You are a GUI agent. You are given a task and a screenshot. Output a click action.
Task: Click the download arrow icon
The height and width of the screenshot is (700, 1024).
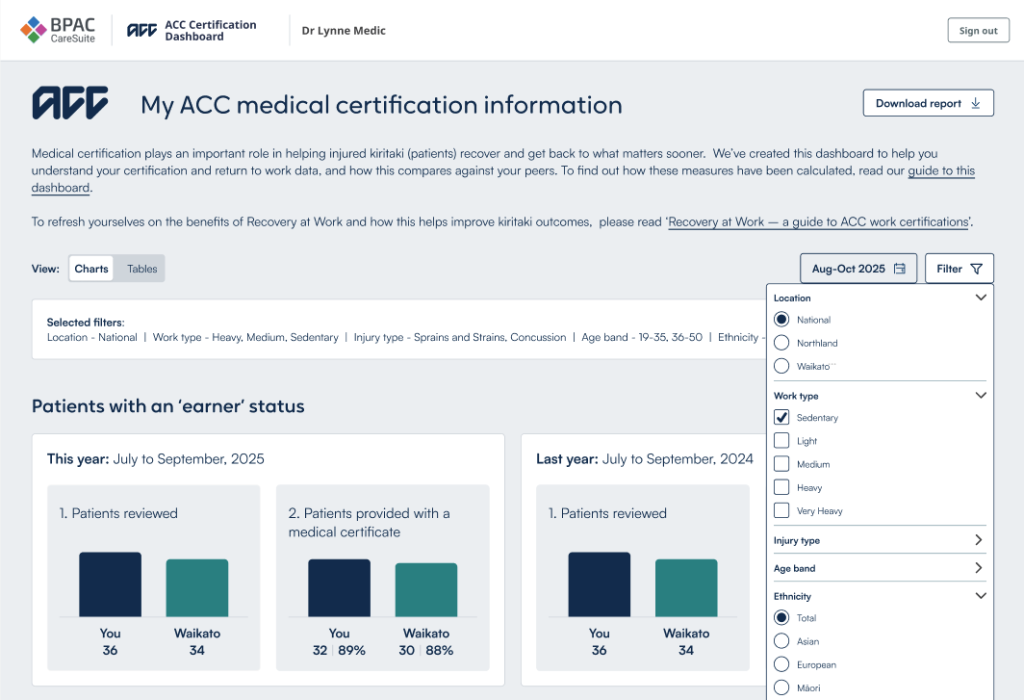976,103
